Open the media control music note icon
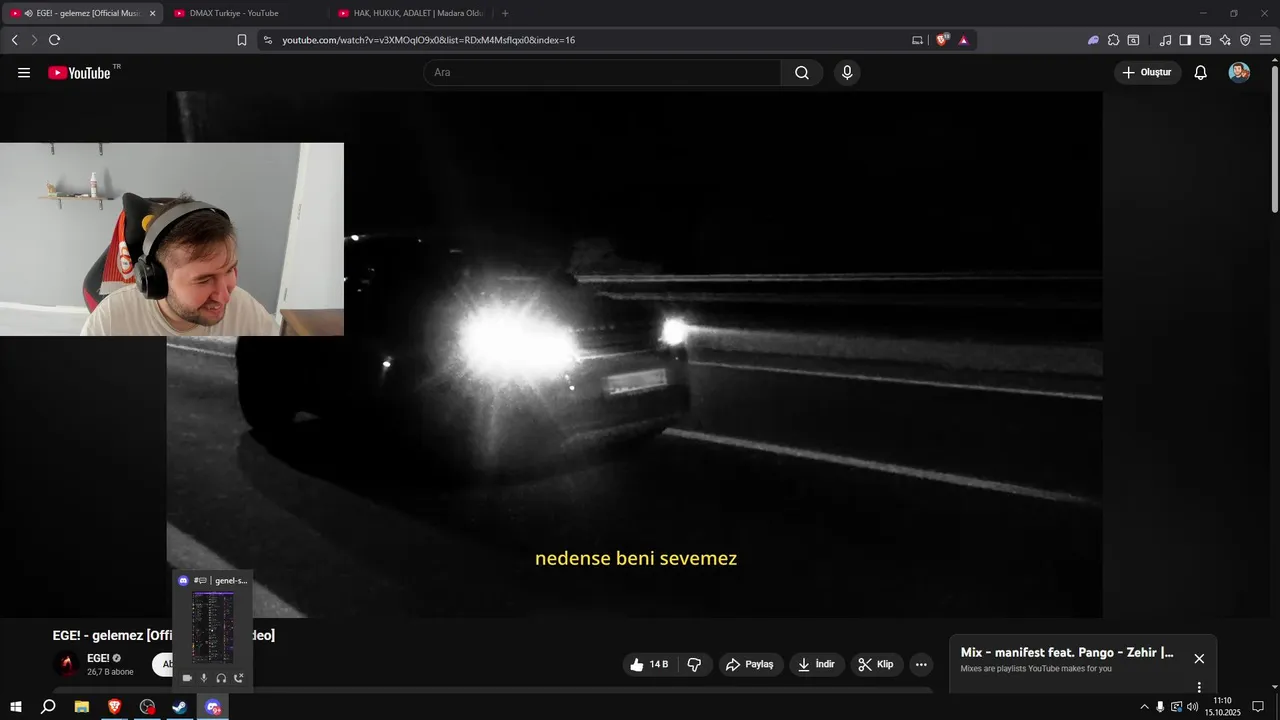The width and height of the screenshot is (1280, 720). [x=1165, y=40]
